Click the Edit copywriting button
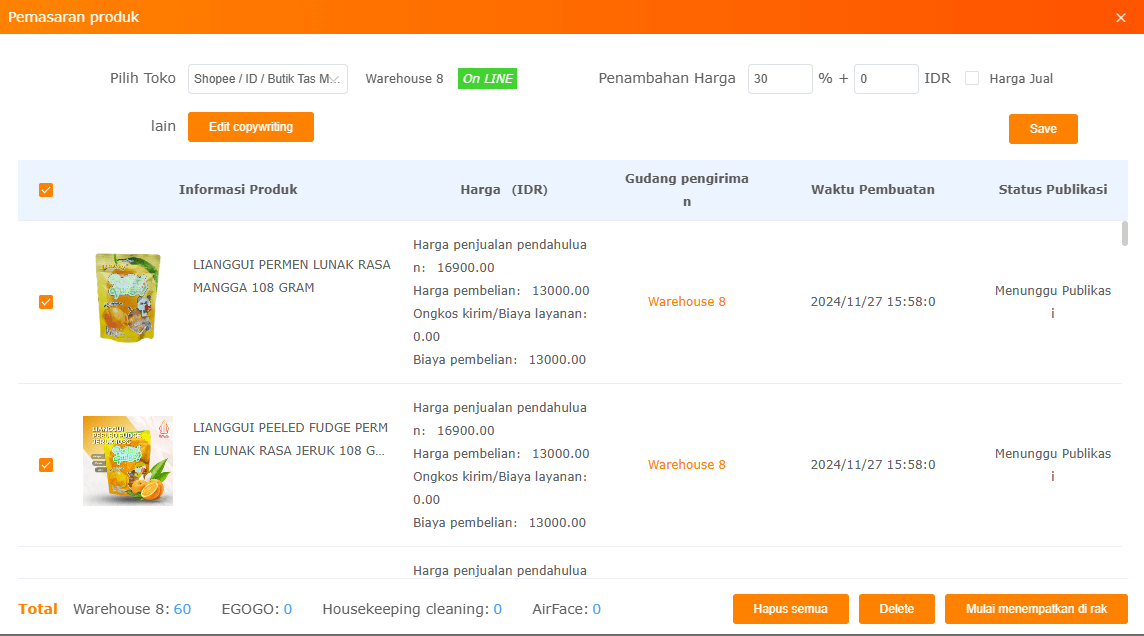Image resolution: width=1144 pixels, height=636 pixels. pyautogui.click(x=251, y=127)
